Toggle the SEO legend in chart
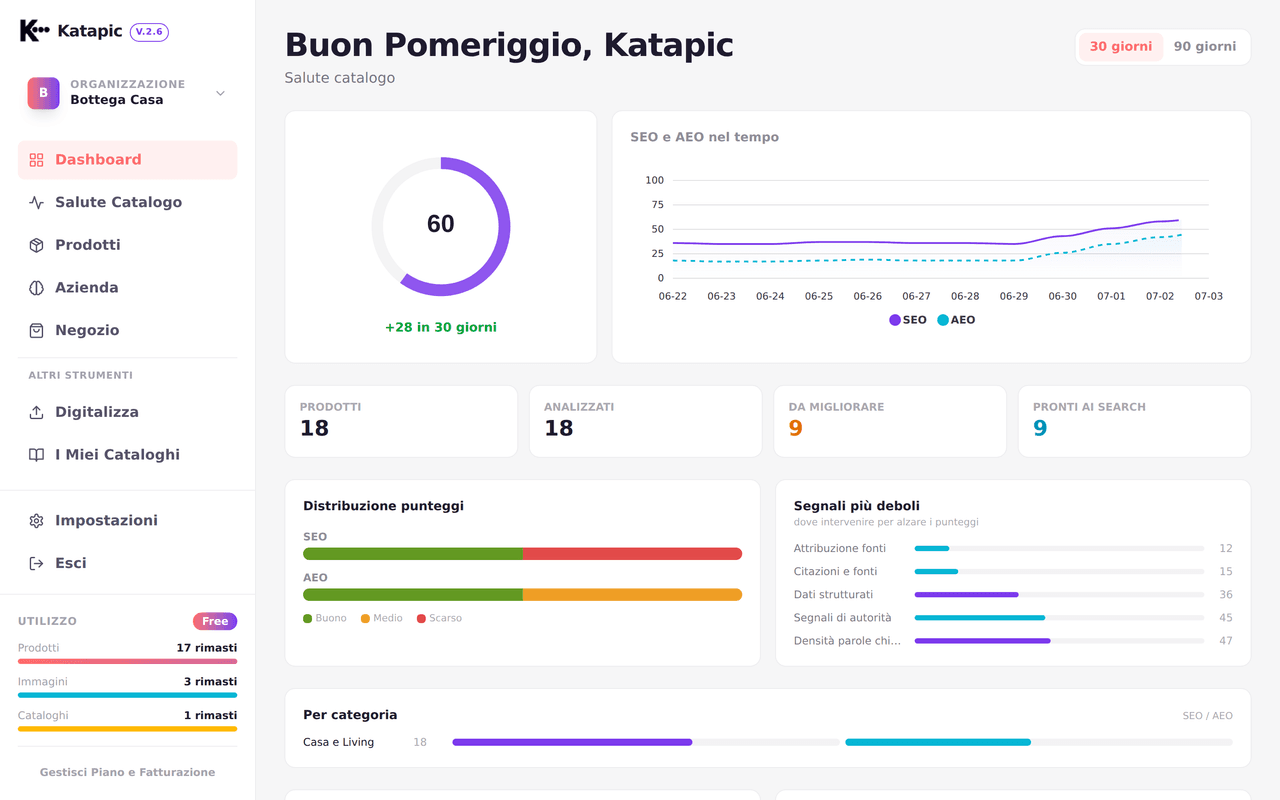Viewport: 1280px width, 800px height. 908,320
